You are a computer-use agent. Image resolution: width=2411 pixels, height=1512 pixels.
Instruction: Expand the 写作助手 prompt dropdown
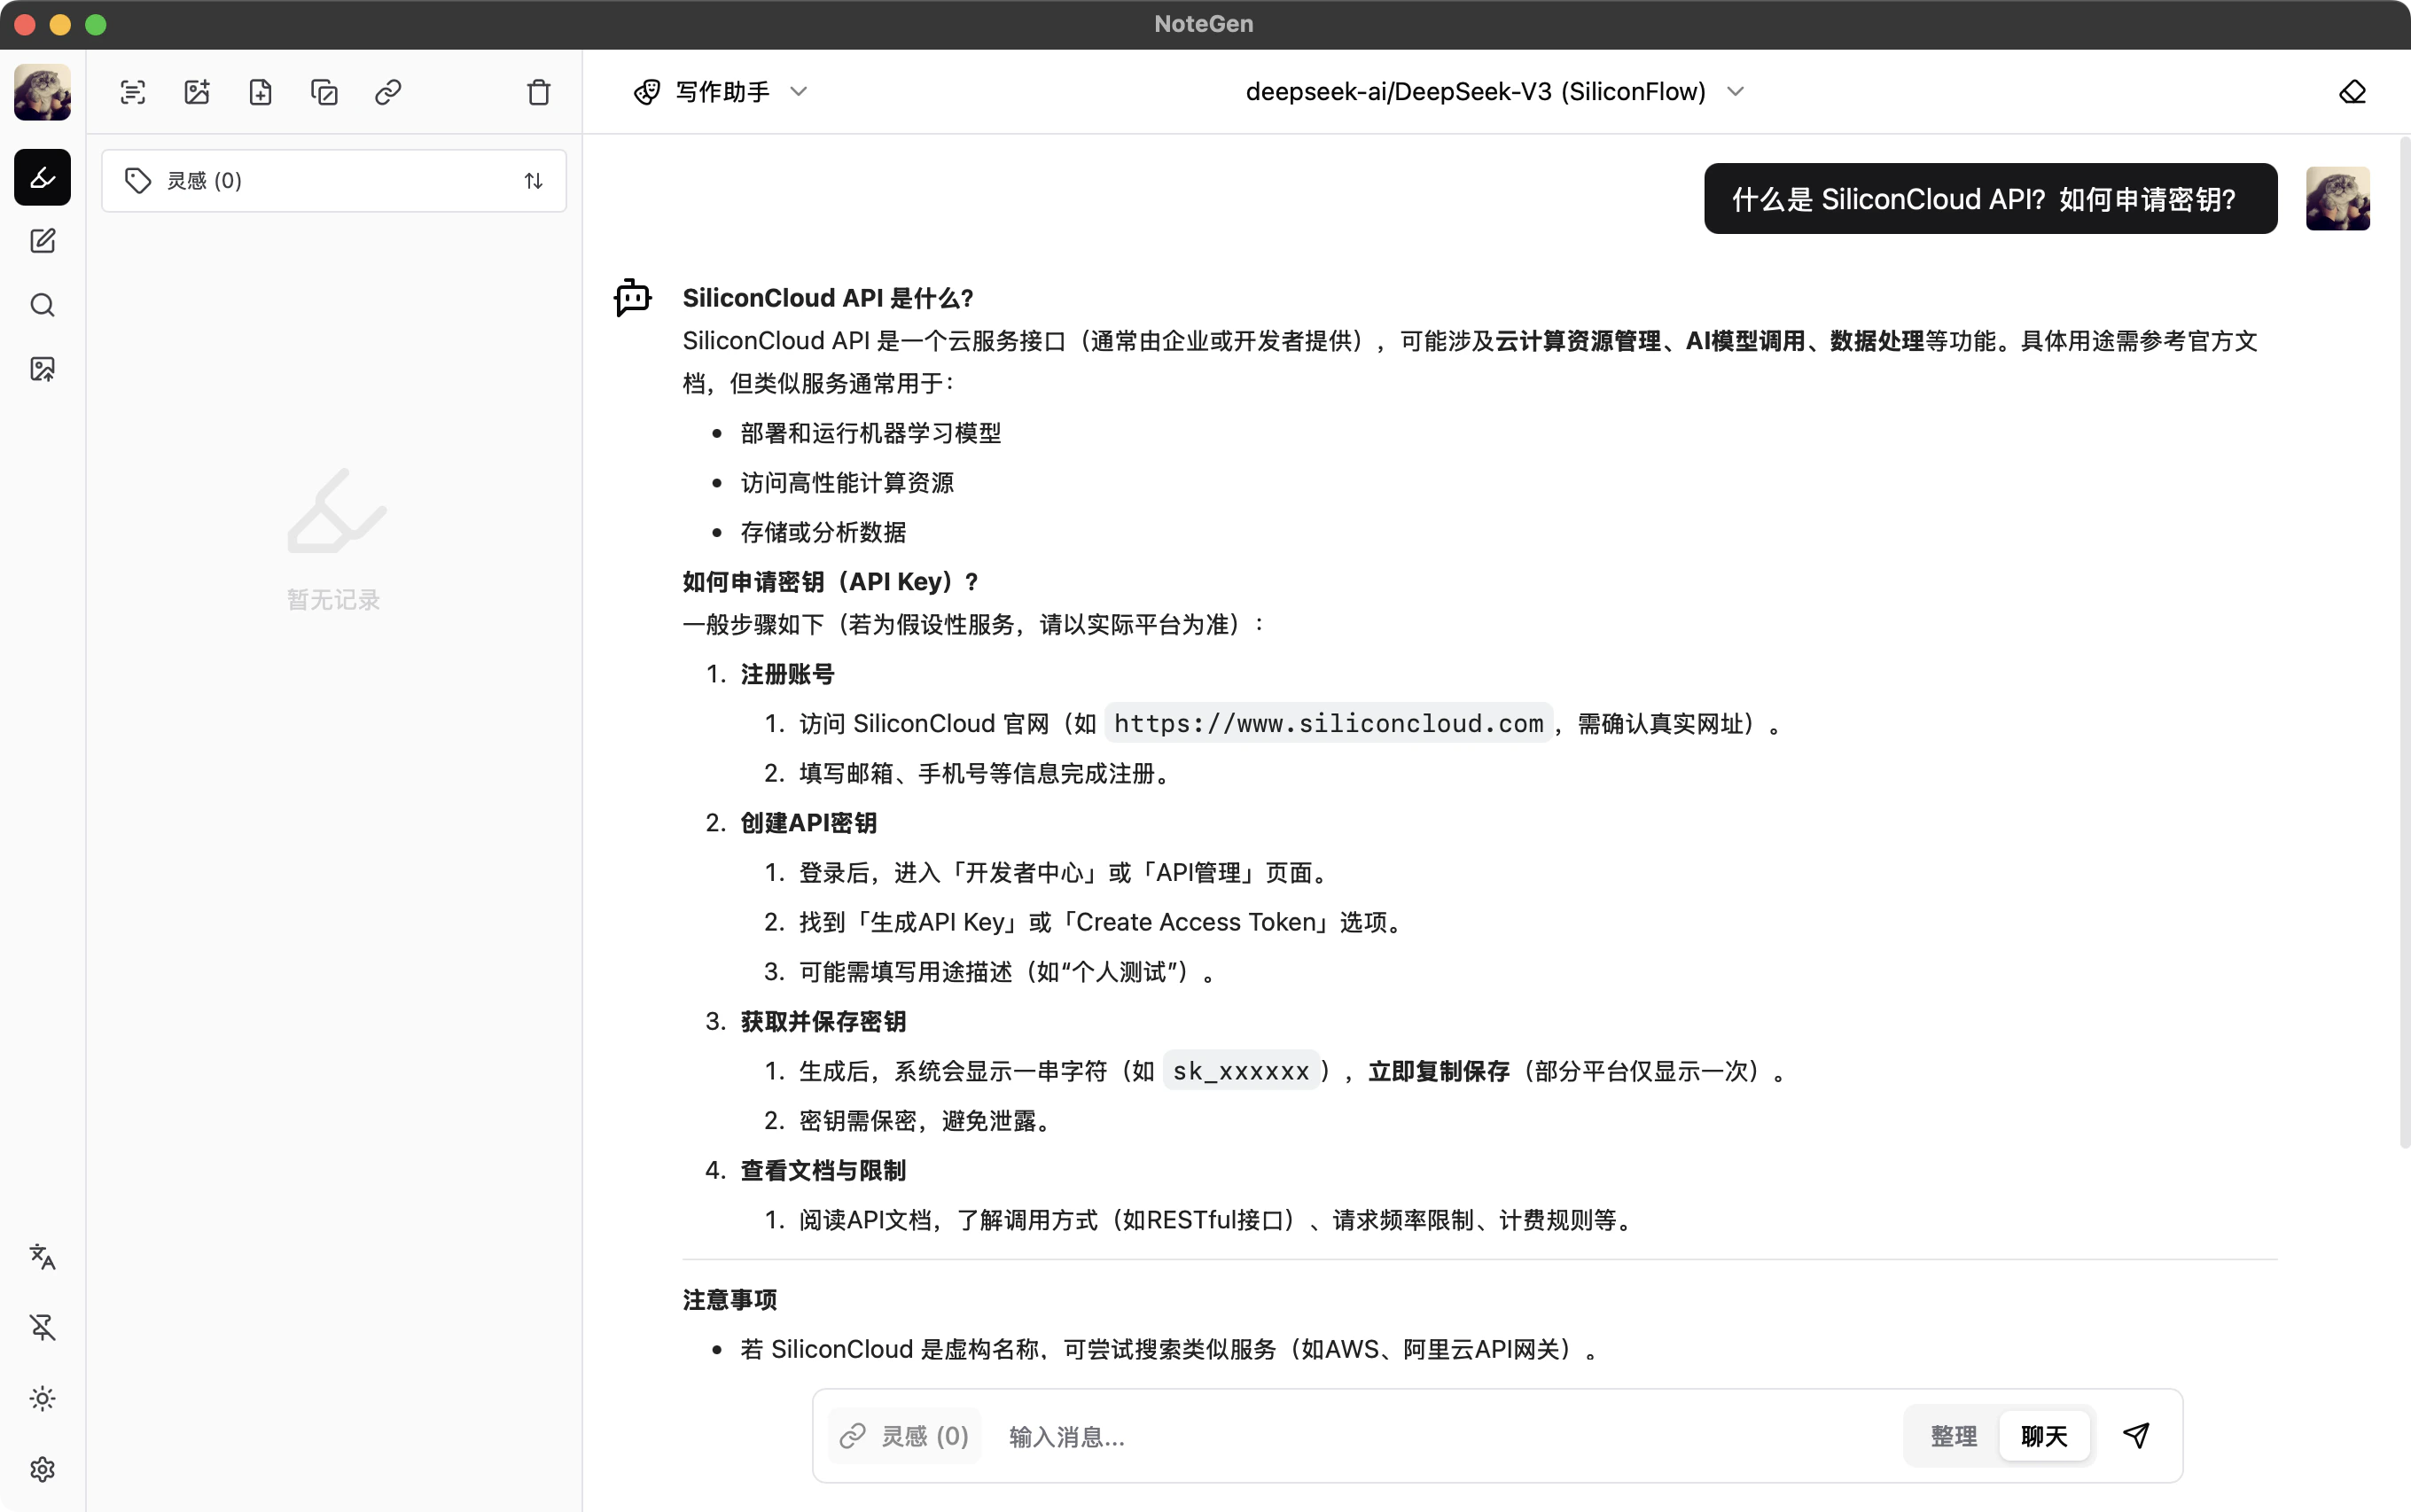tap(721, 92)
